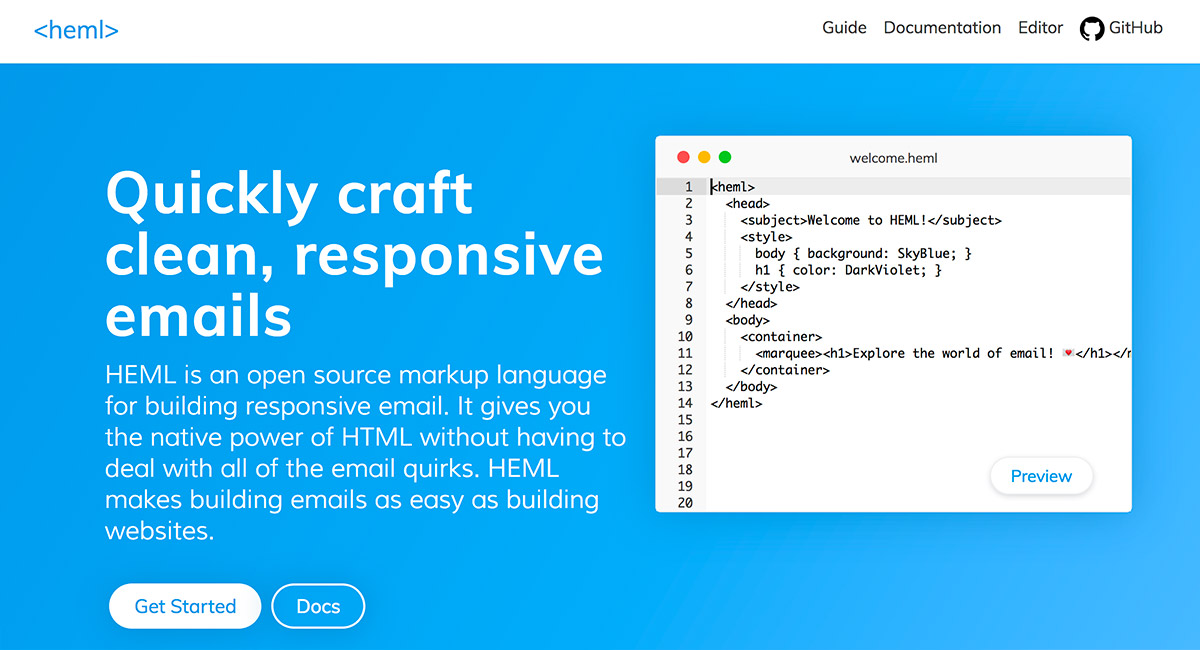Click the <body> tag on line 9
This screenshot has height=650, width=1200.
(748, 320)
